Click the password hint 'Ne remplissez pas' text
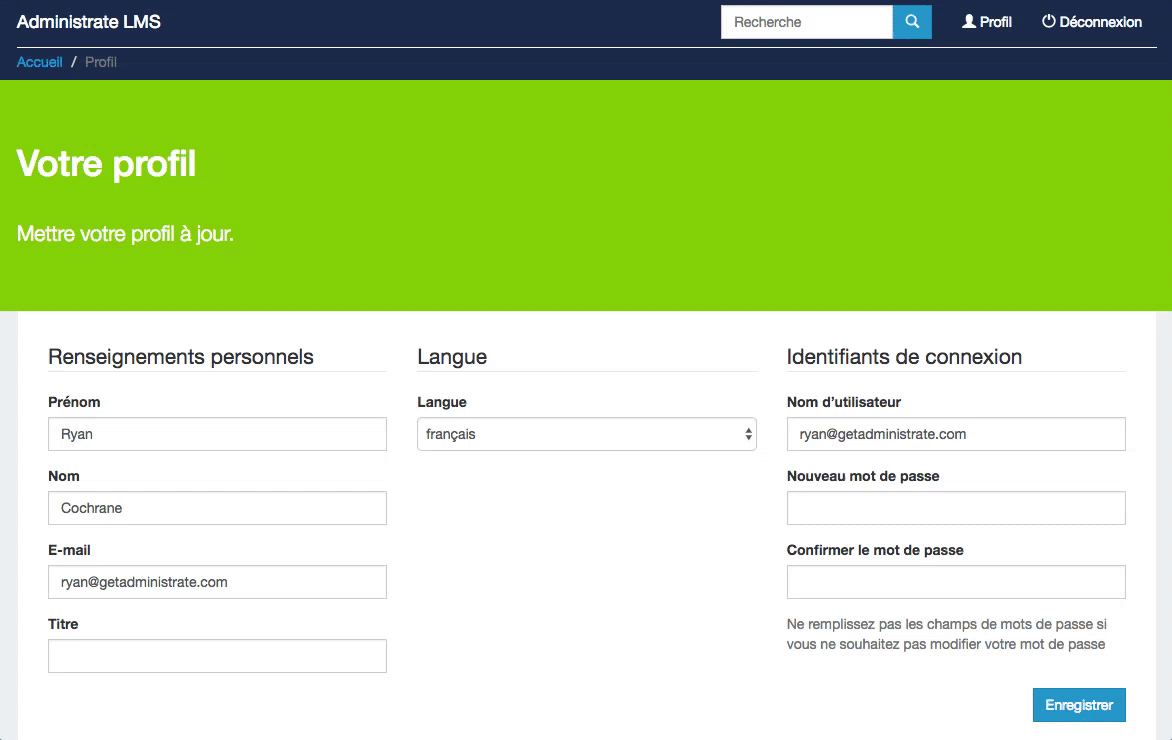The width and height of the screenshot is (1172, 740). click(946, 634)
